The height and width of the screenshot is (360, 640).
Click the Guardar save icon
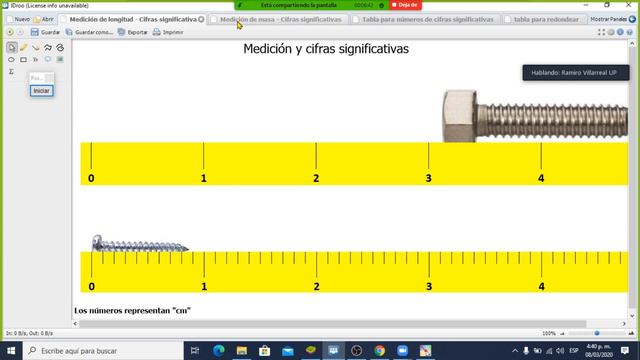tap(35, 32)
